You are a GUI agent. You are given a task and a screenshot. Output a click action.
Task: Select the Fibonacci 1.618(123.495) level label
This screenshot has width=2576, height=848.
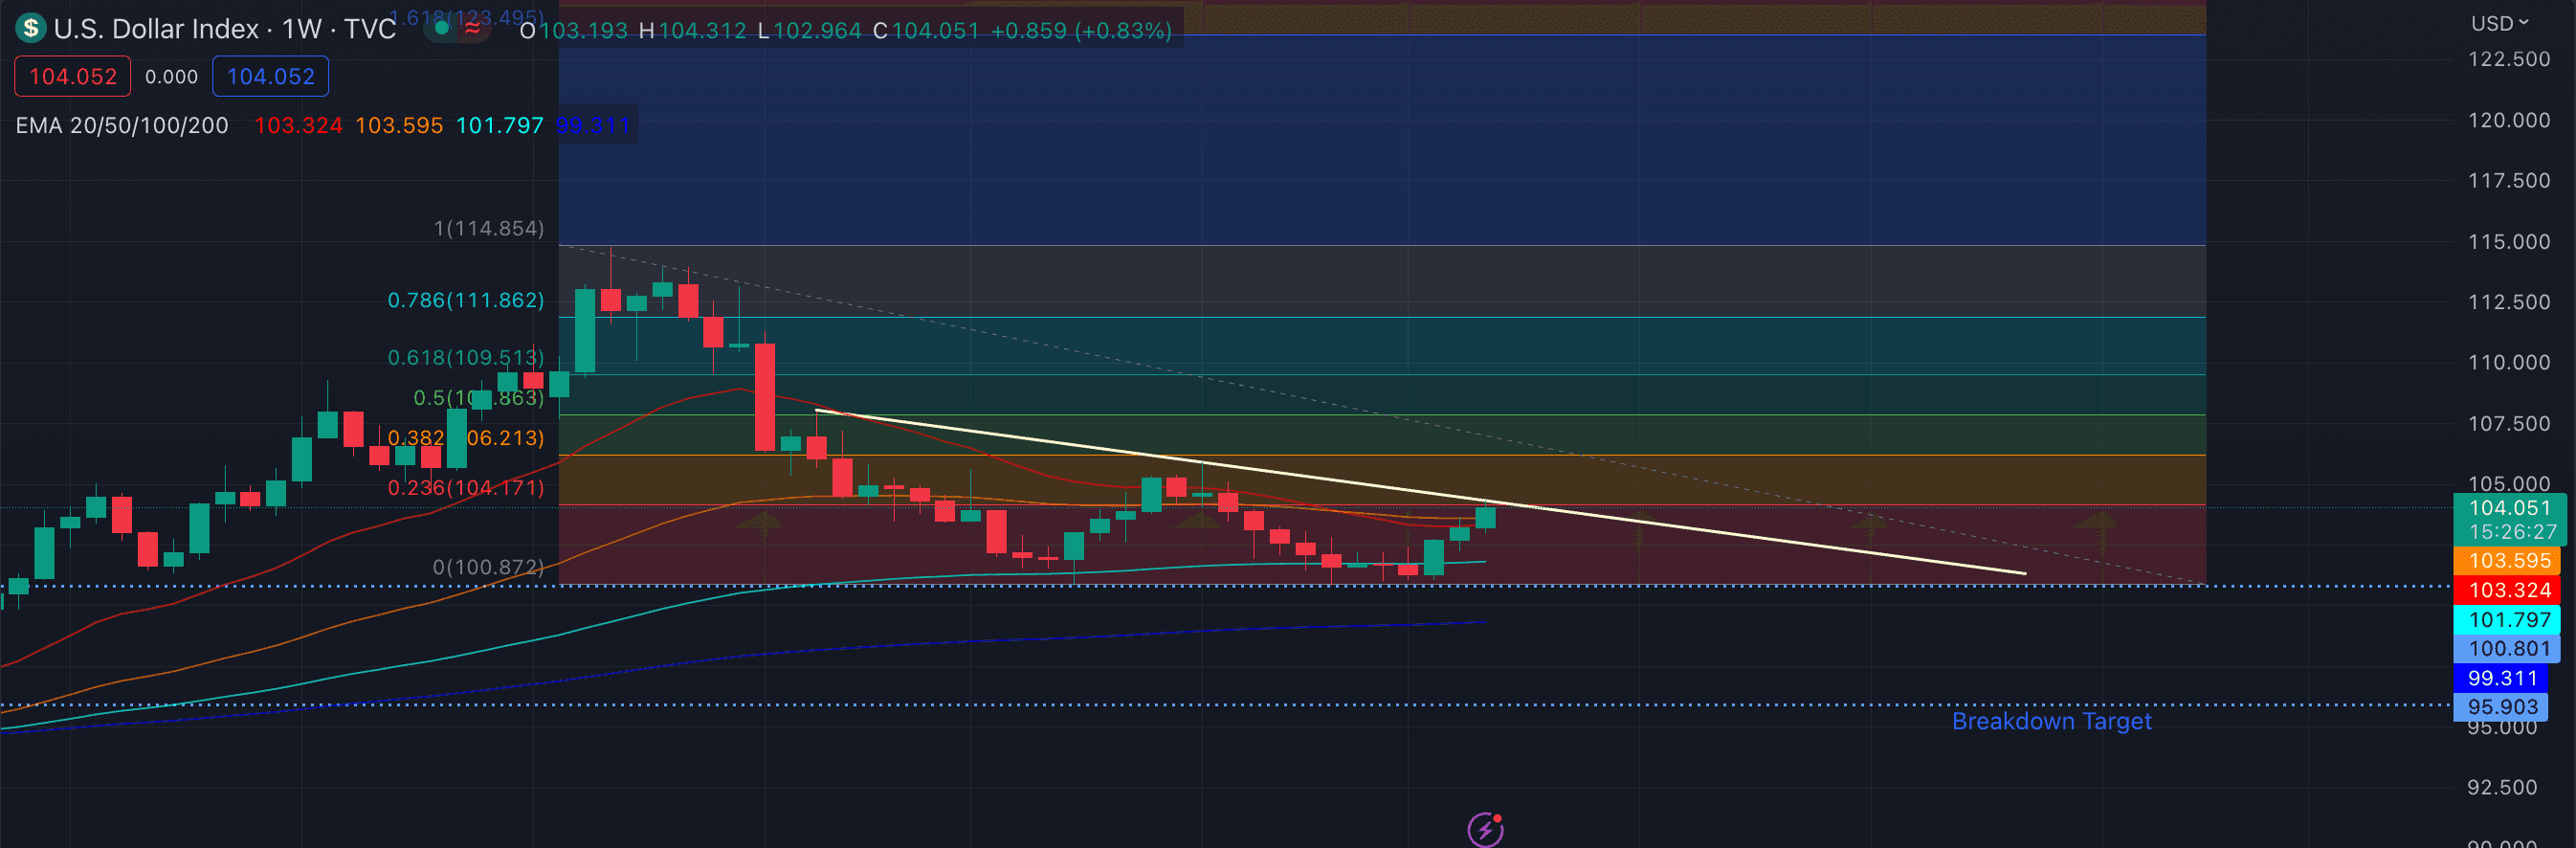pos(466,17)
